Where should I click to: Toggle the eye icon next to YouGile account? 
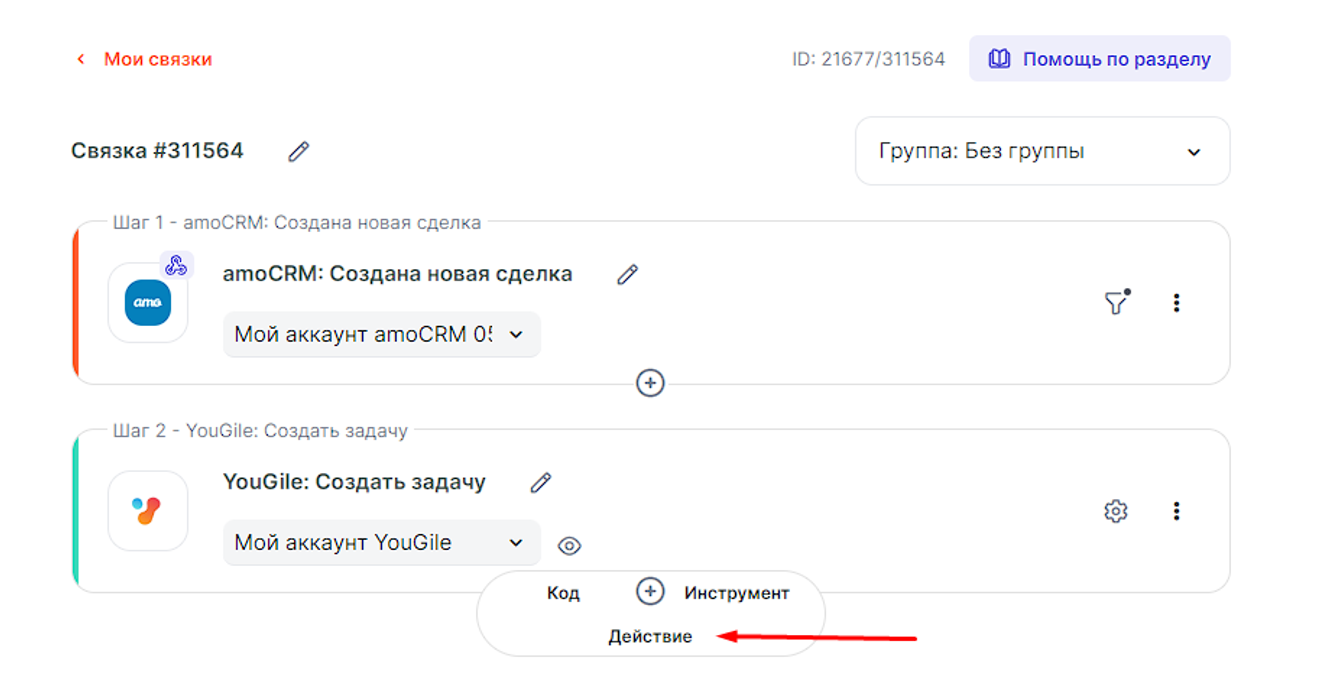(569, 546)
